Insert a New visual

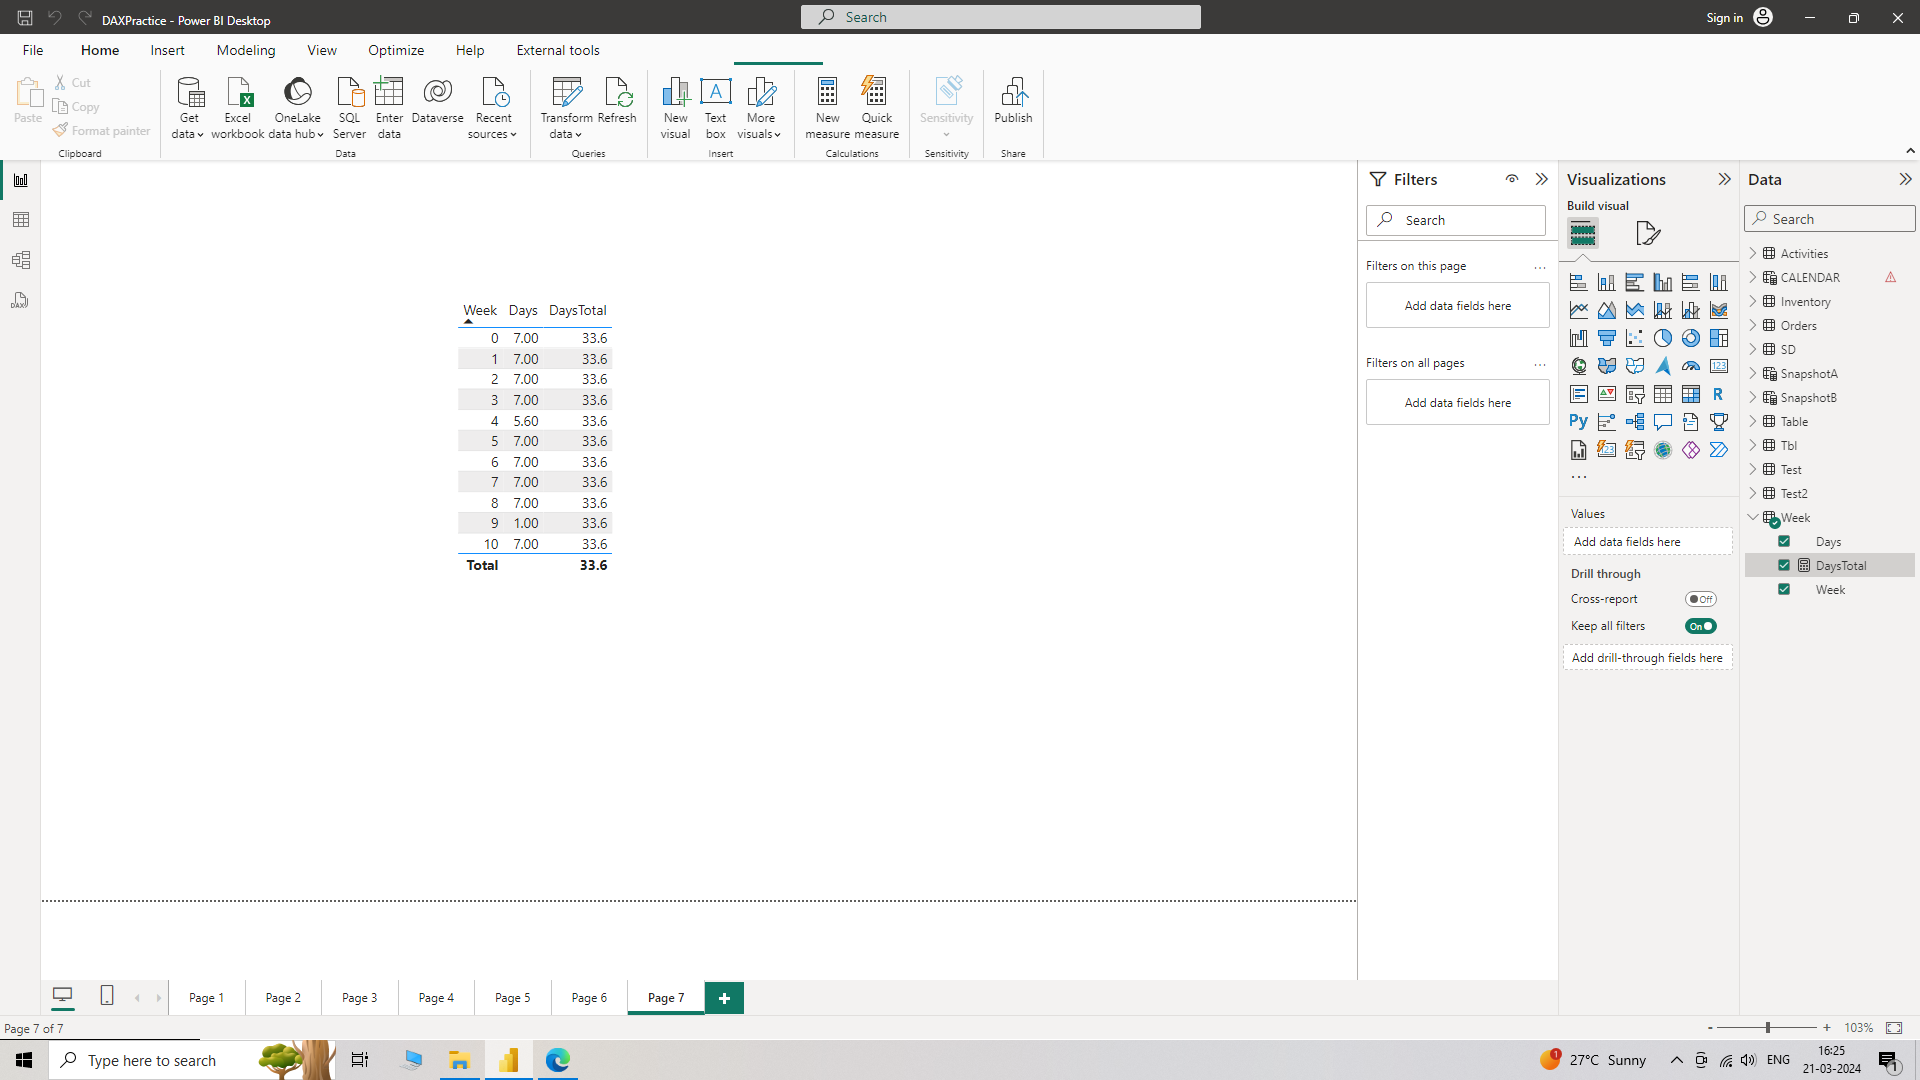(x=675, y=108)
